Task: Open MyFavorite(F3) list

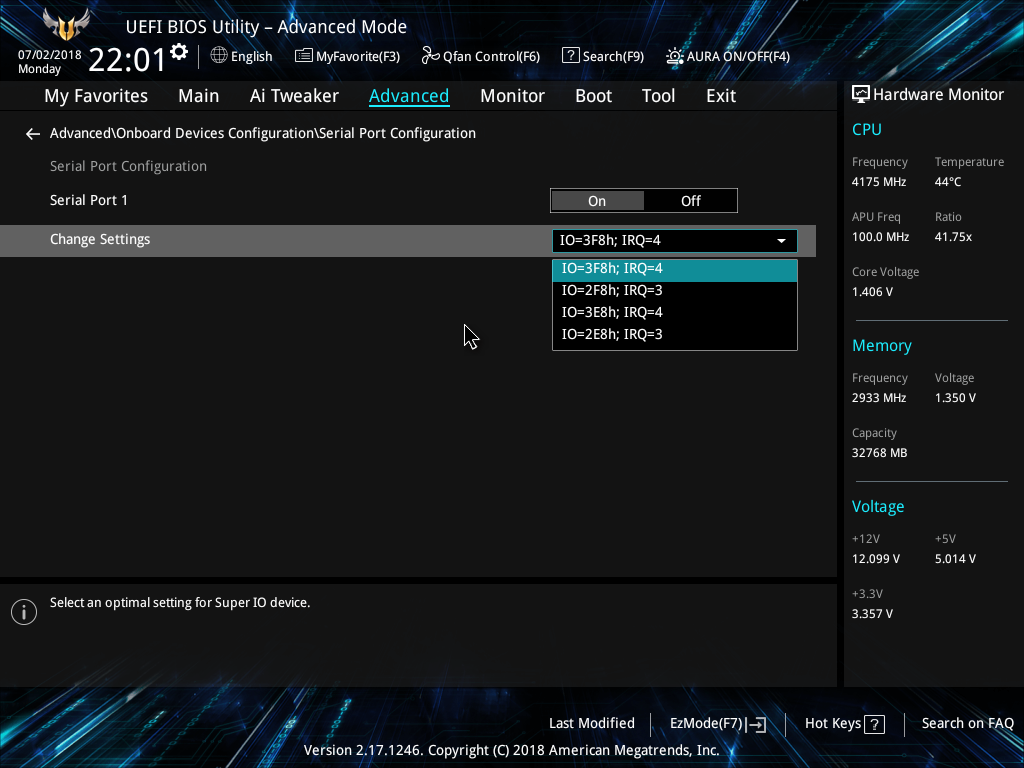Action: [347, 56]
